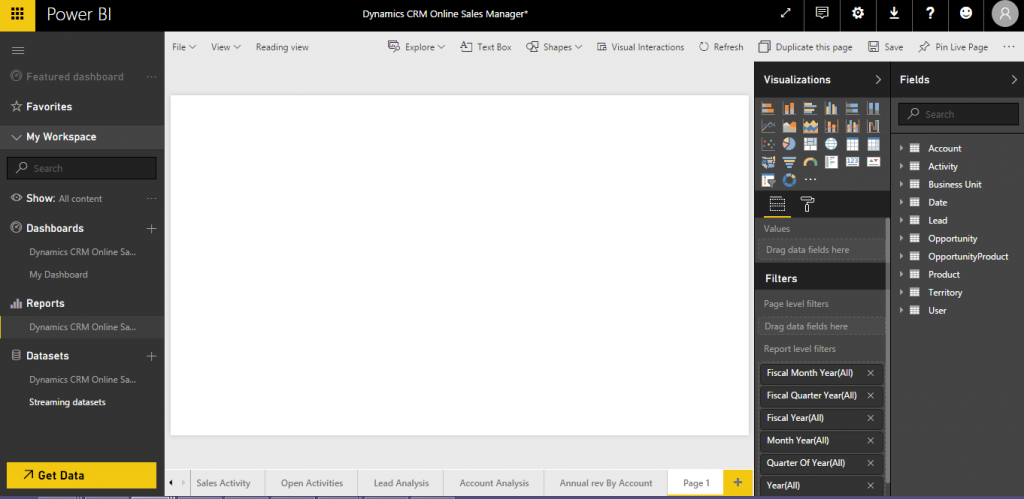Image resolution: width=1024 pixels, height=499 pixels.
Task: Select the Area chart visualization
Action: [789, 126]
